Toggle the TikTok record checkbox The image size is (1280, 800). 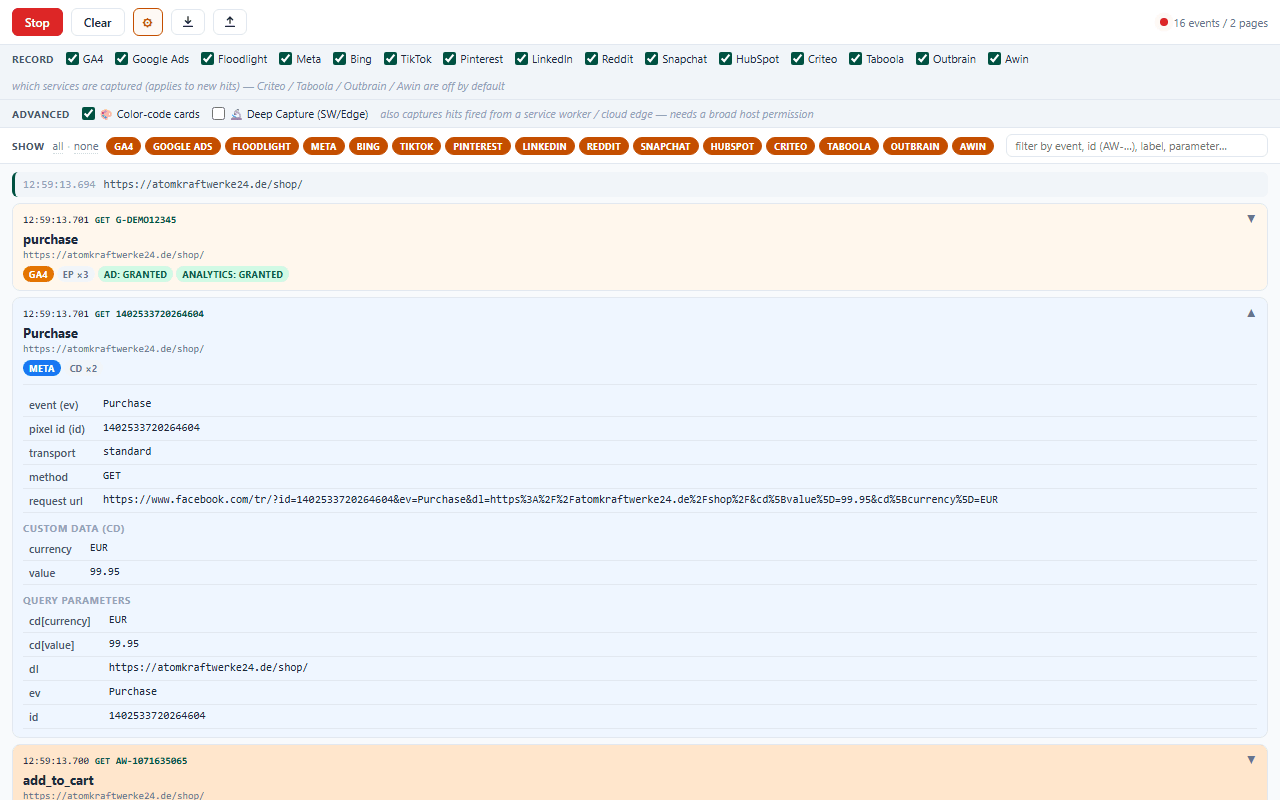pyautogui.click(x=391, y=59)
